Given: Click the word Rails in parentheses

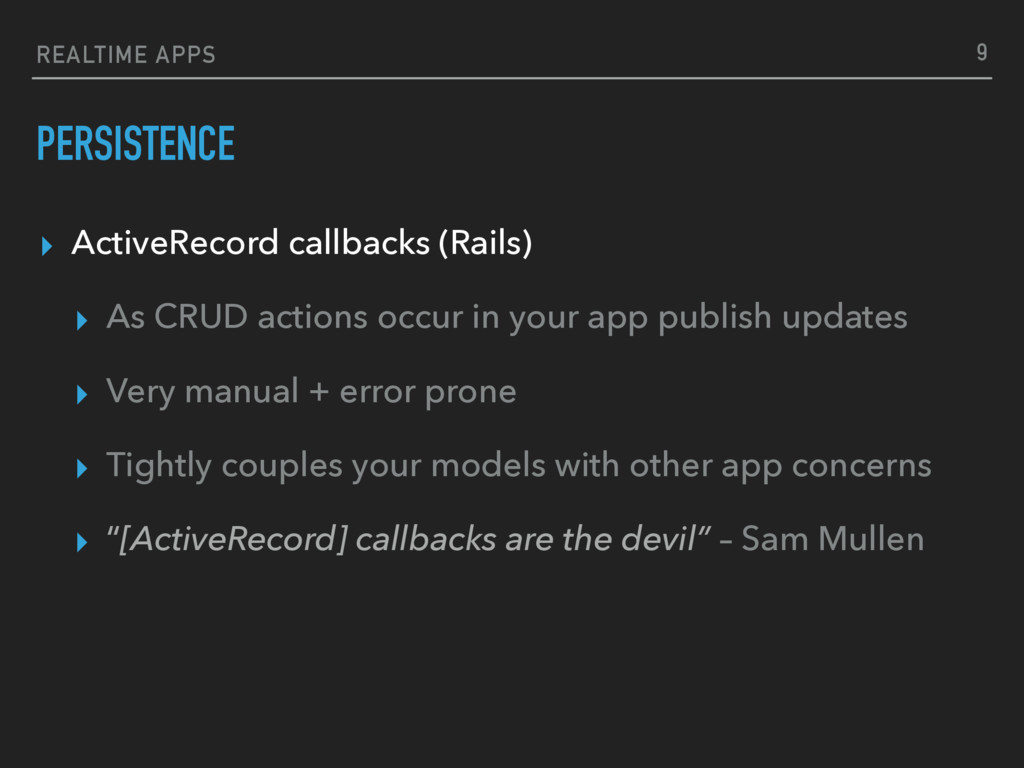Looking at the screenshot, I should [x=485, y=243].
